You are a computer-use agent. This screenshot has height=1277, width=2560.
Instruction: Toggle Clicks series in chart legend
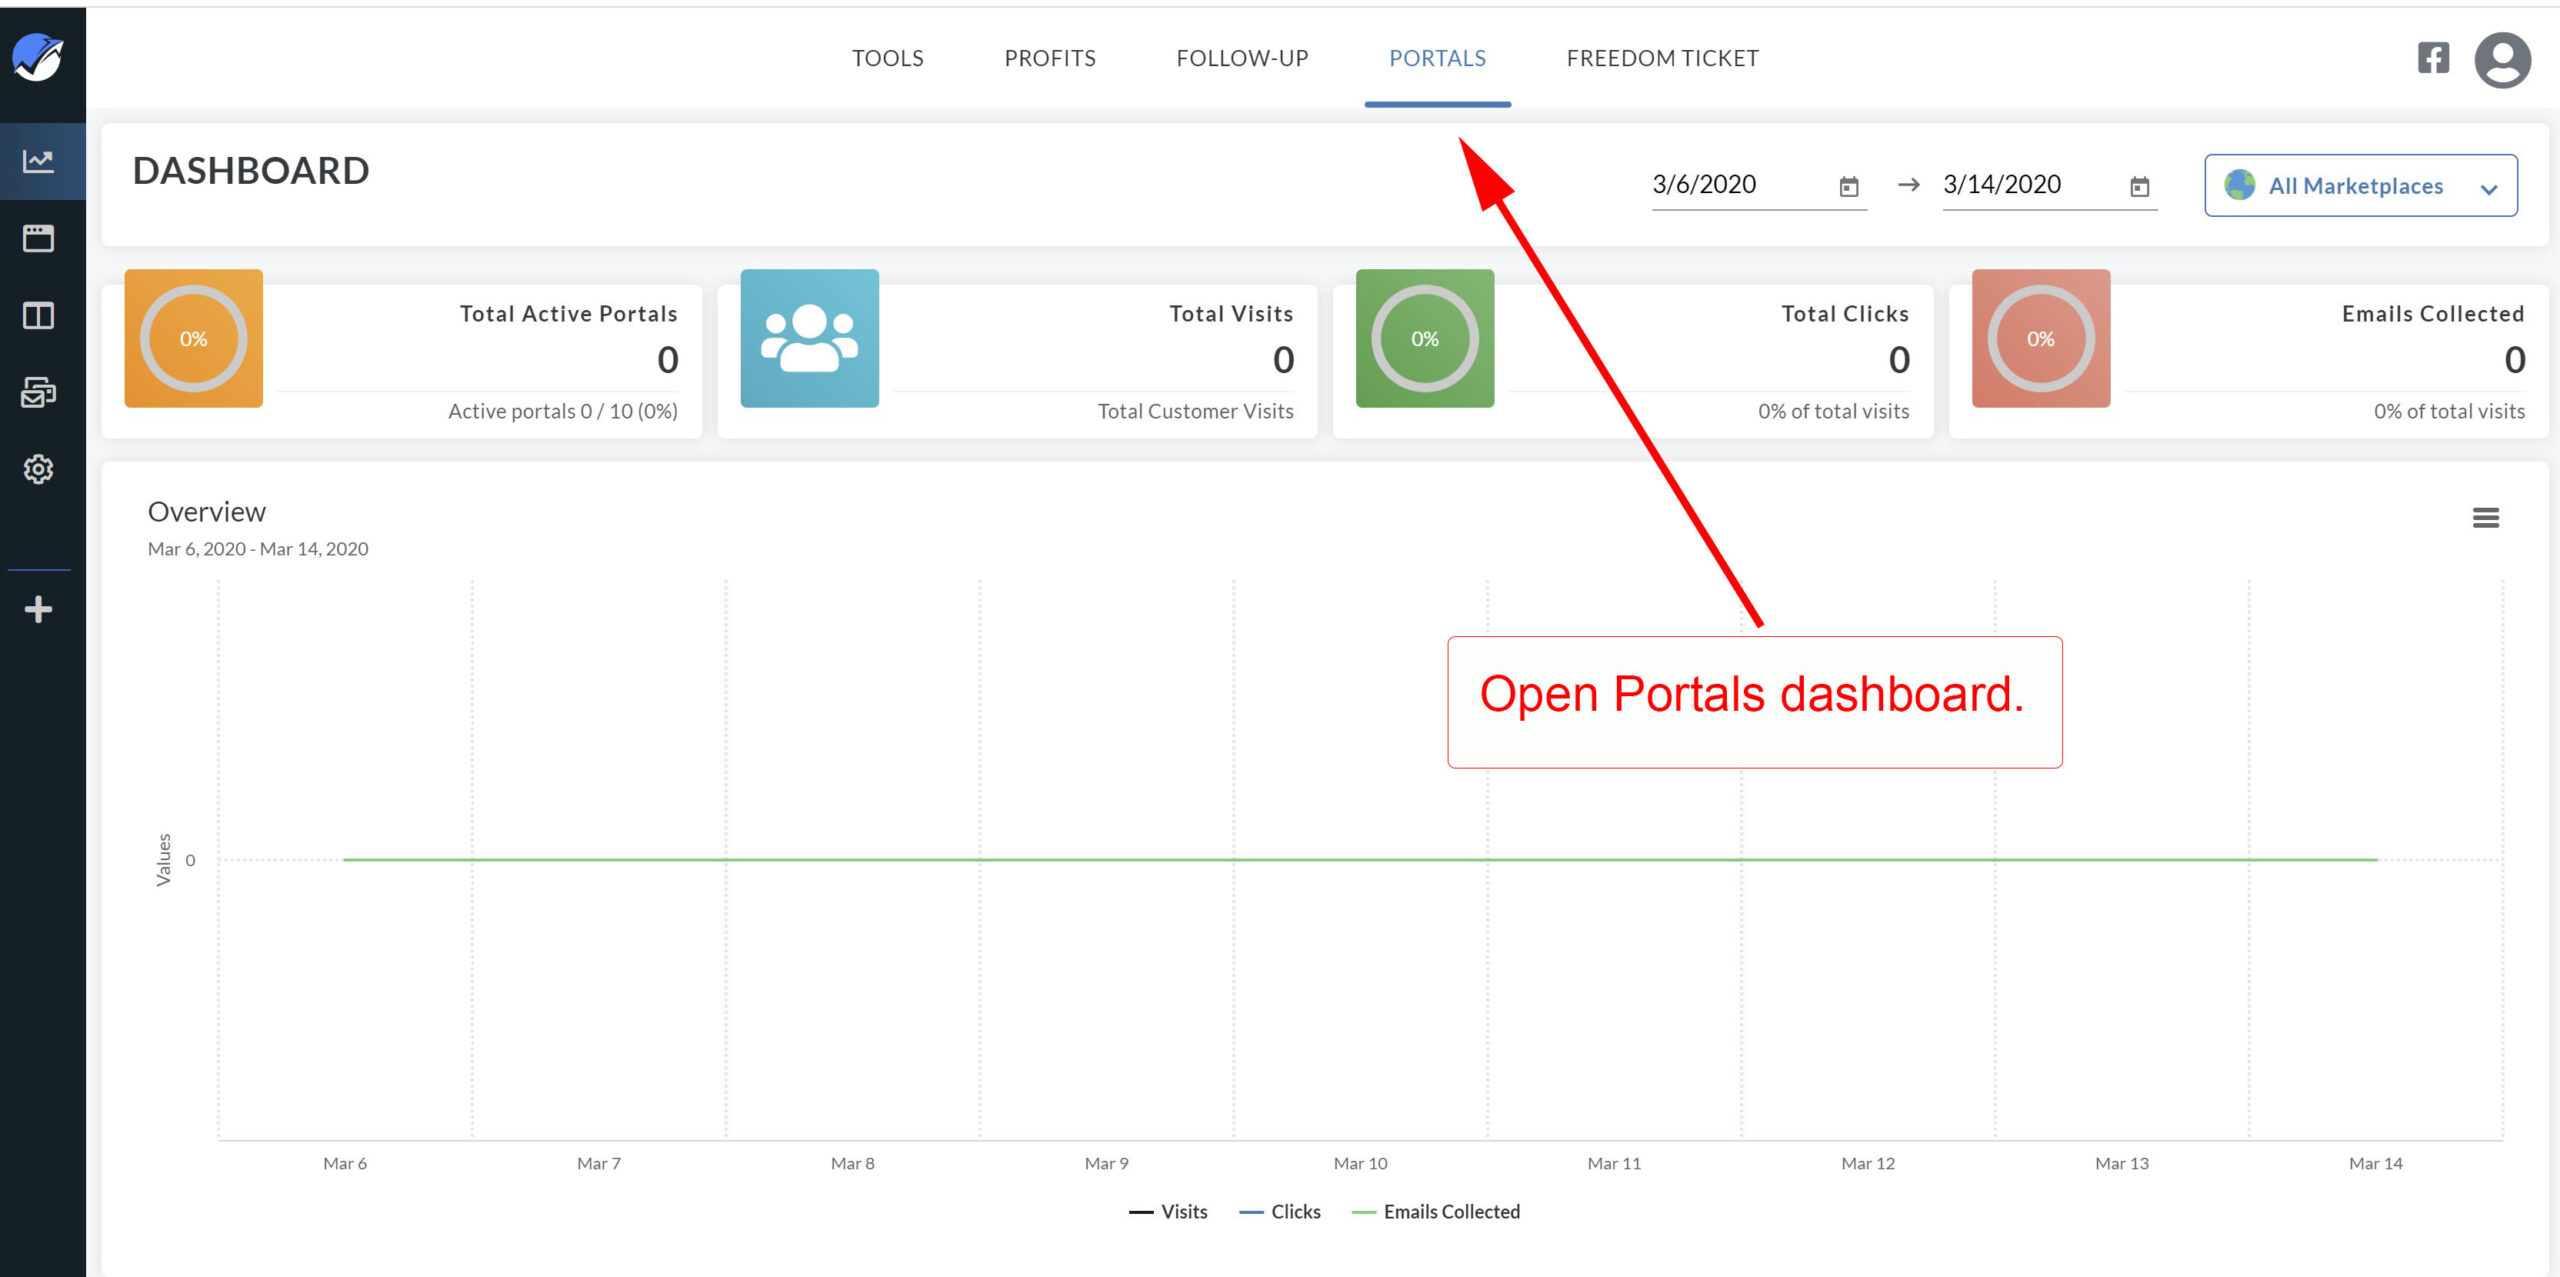click(x=1280, y=1211)
